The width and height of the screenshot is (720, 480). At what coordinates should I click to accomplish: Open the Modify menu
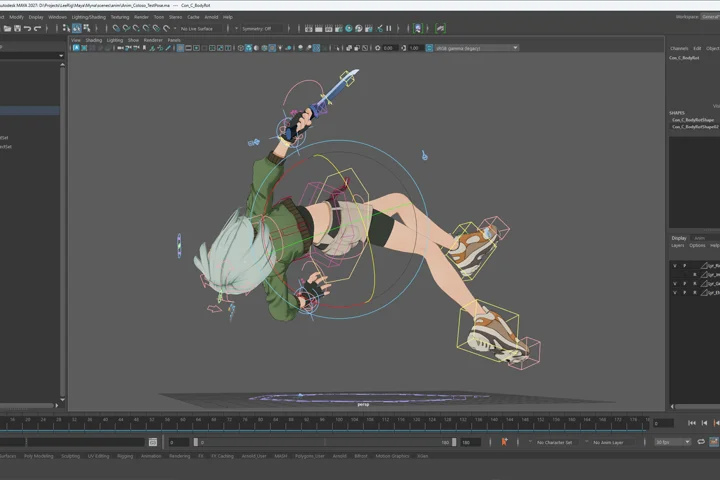pos(16,17)
